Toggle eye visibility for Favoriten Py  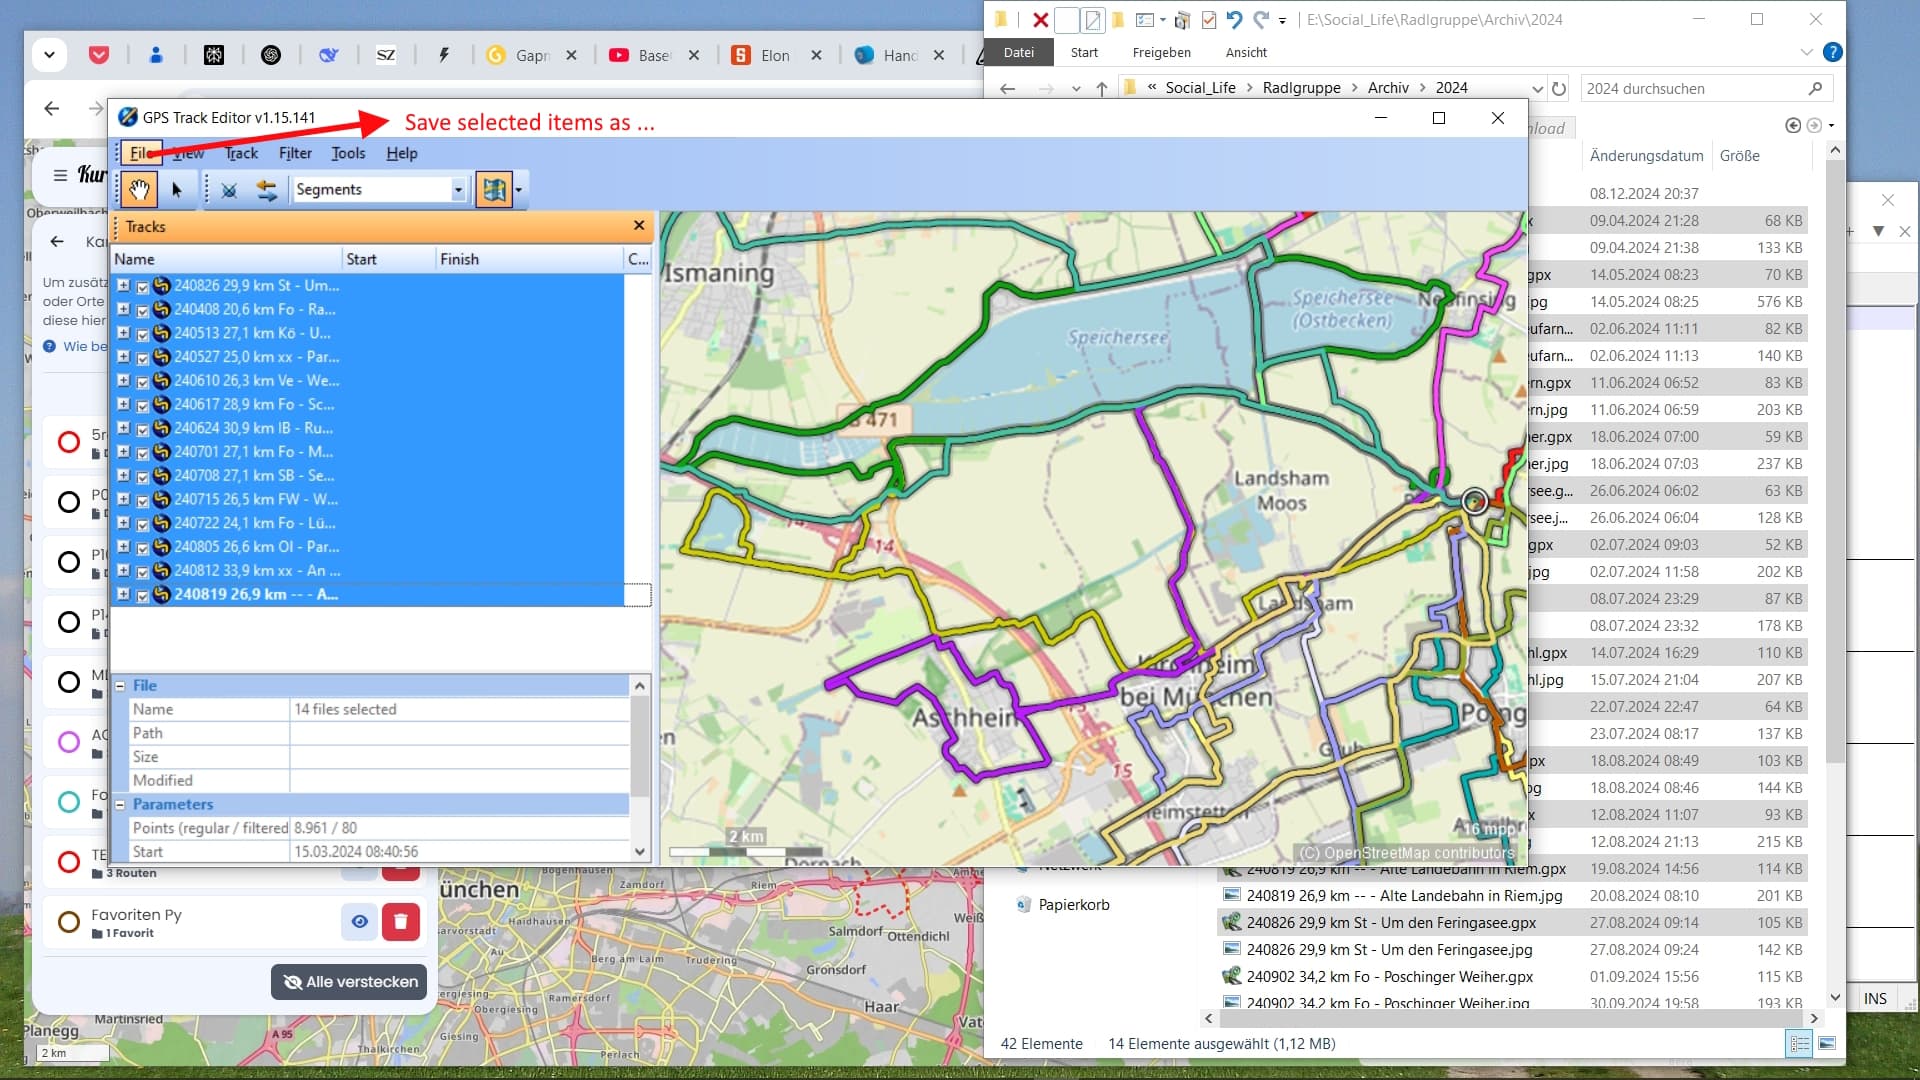pos(359,922)
